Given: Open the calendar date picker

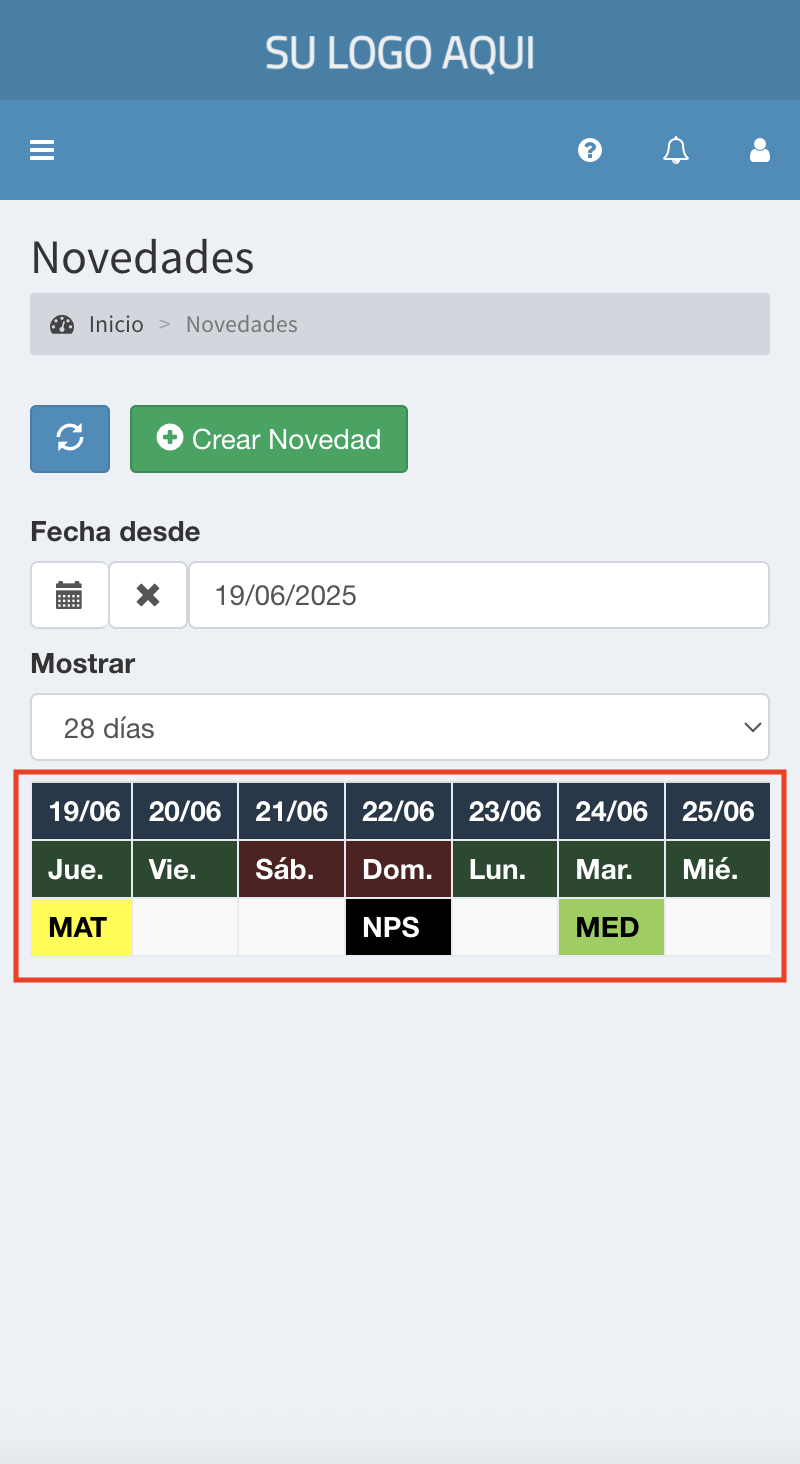Looking at the screenshot, I should pyautogui.click(x=69, y=595).
